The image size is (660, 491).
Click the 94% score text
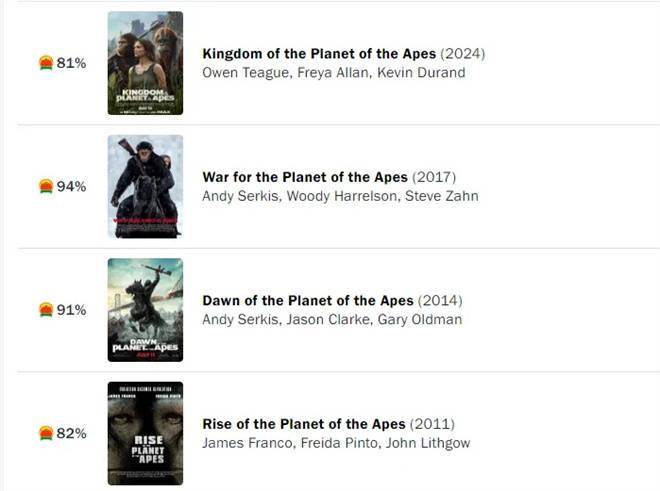[x=71, y=186]
